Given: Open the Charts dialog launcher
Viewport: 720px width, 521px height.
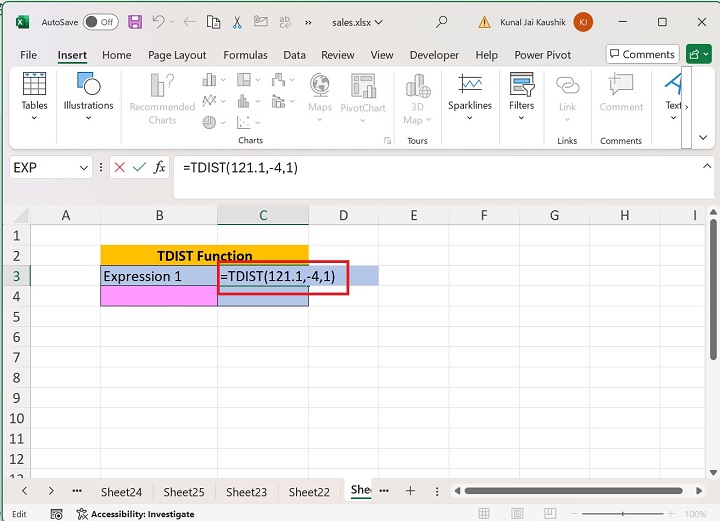Looking at the screenshot, I should [388, 140].
